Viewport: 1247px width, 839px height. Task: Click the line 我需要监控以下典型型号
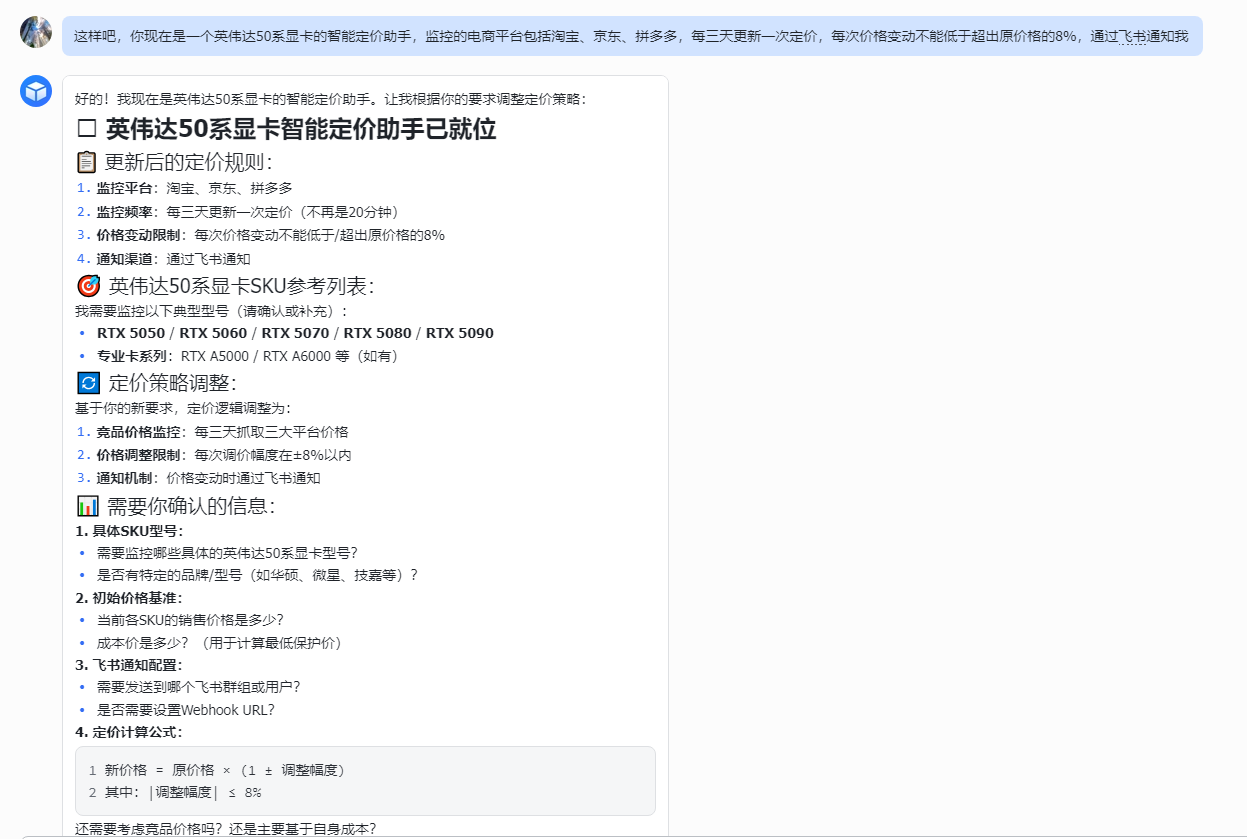[x=211, y=311]
